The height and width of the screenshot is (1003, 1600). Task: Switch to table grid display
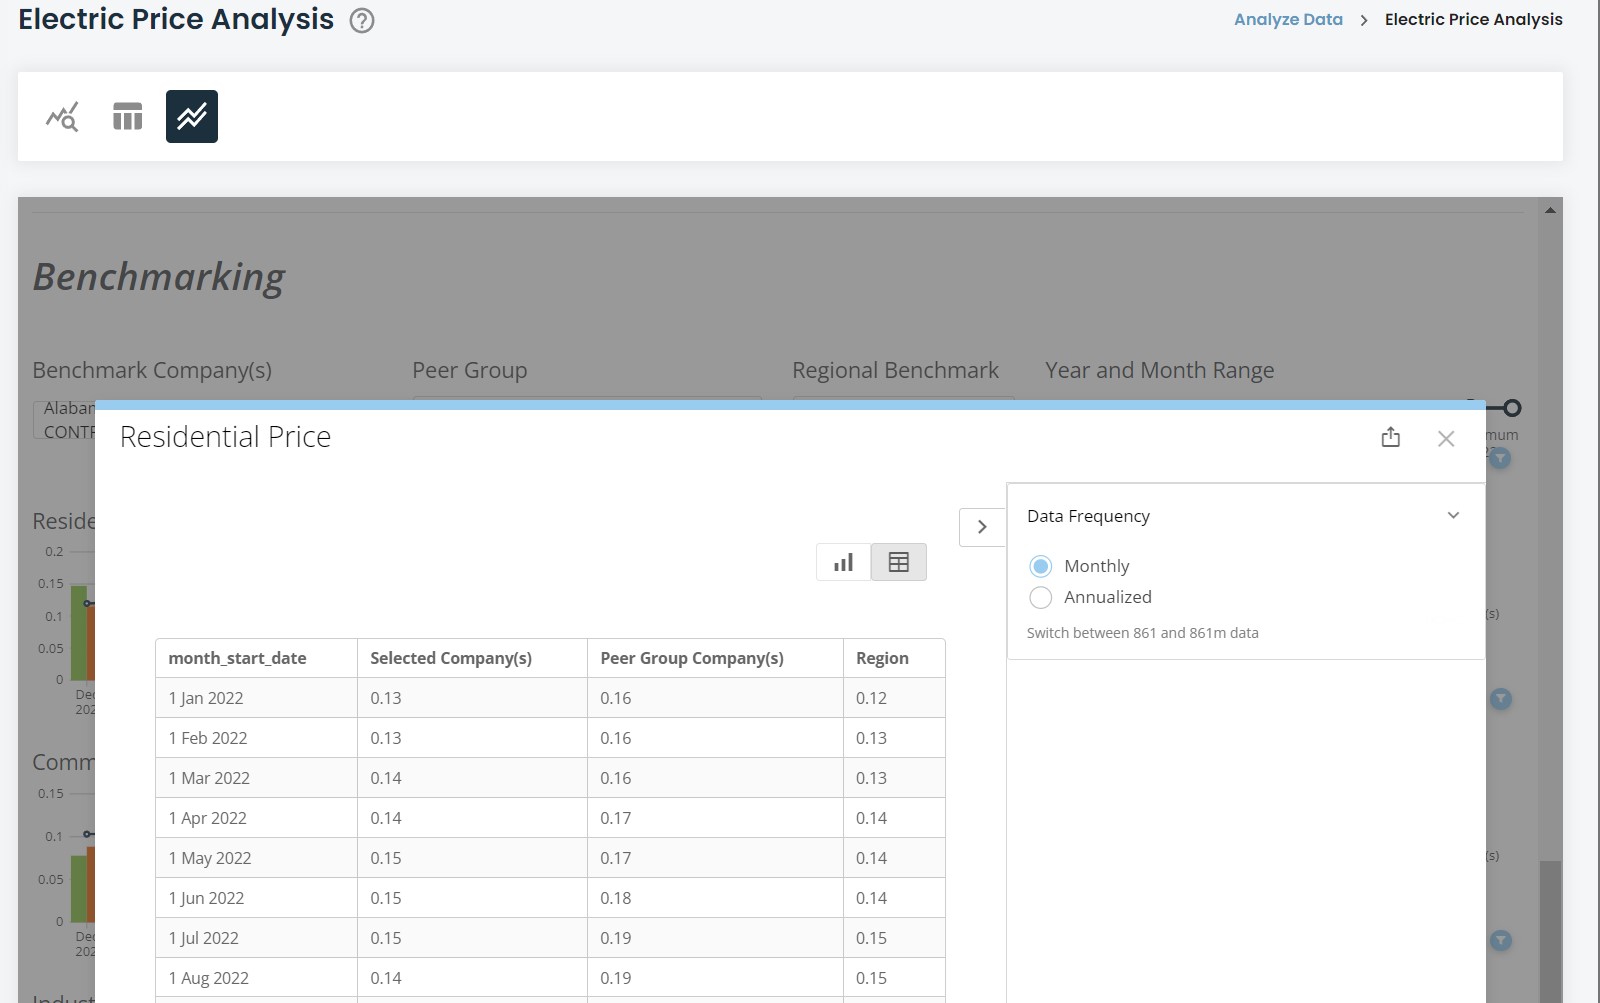coord(898,562)
